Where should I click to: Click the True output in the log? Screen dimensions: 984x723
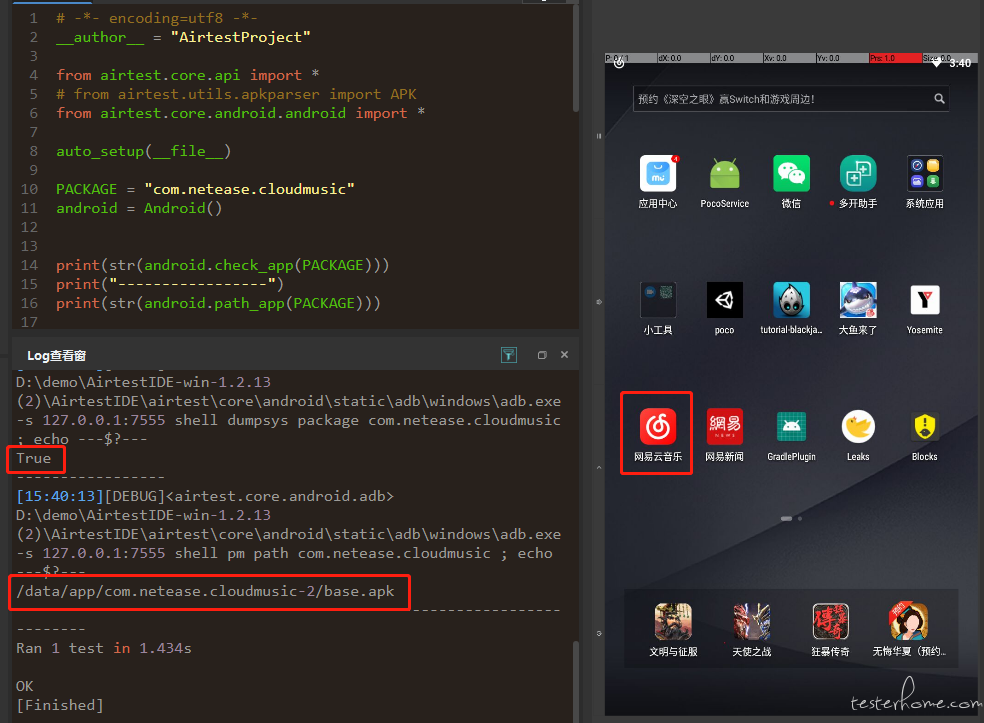pyautogui.click(x=34, y=459)
